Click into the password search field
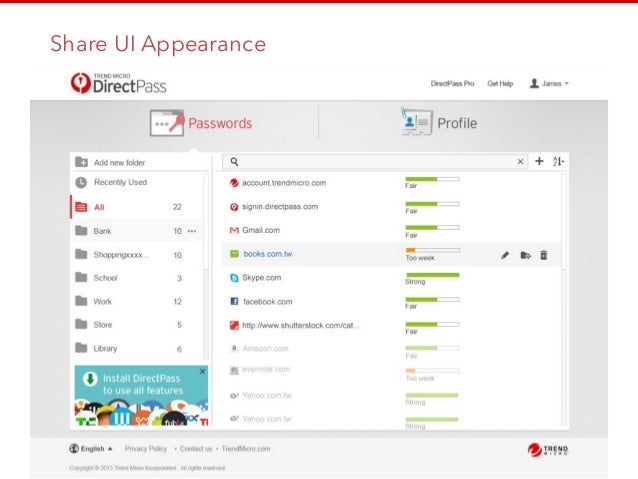 (375, 162)
